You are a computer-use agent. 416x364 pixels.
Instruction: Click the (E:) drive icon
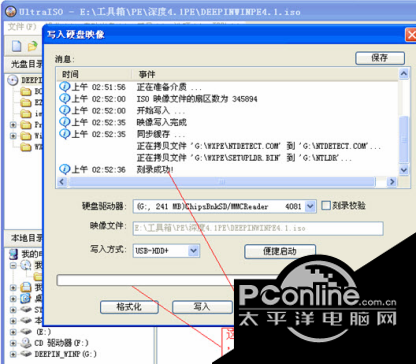click(x=25, y=331)
